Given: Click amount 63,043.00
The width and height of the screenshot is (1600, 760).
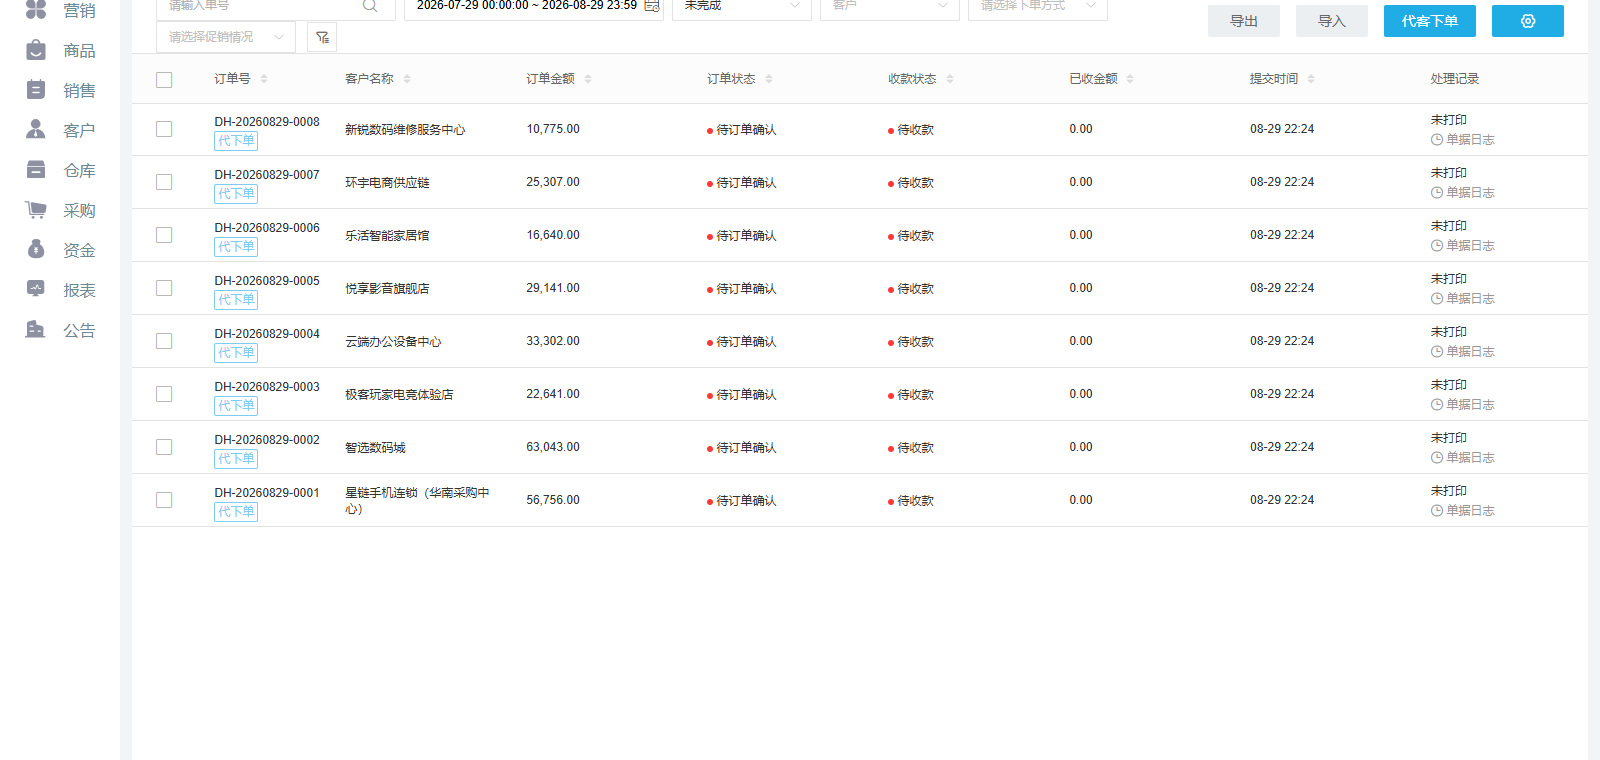Looking at the screenshot, I should 553,447.
